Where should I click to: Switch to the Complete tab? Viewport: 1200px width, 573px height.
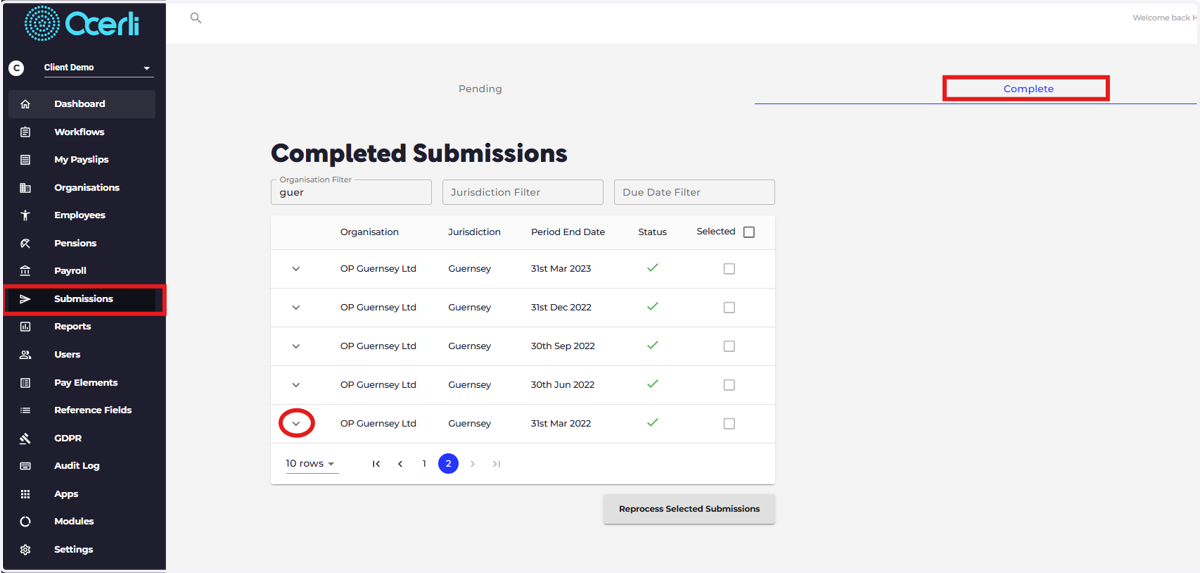[x=1028, y=89]
